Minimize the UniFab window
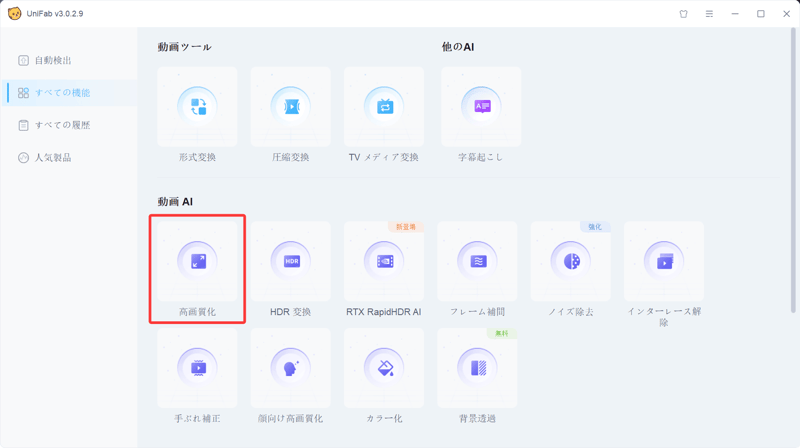The height and width of the screenshot is (448, 800). click(735, 14)
